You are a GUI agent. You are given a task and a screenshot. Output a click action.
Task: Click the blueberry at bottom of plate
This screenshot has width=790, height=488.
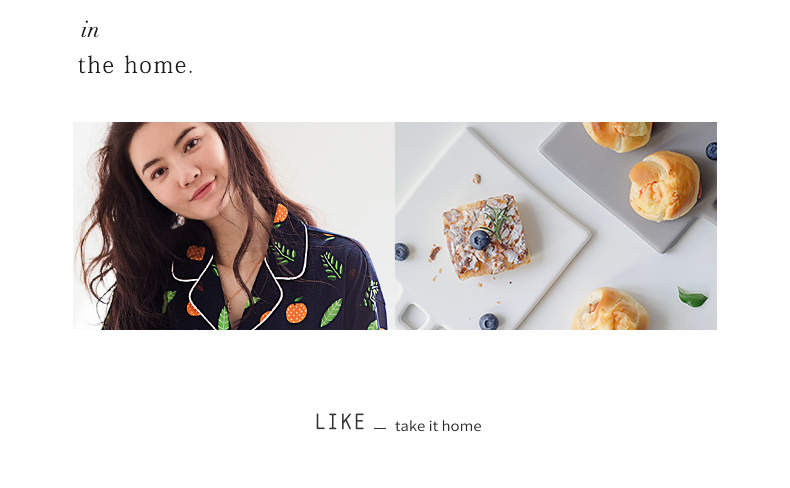488,321
